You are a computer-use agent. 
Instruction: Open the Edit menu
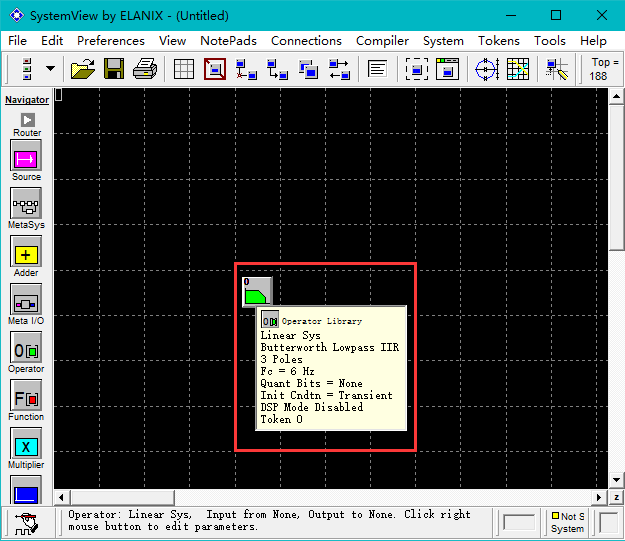[x=52, y=41]
